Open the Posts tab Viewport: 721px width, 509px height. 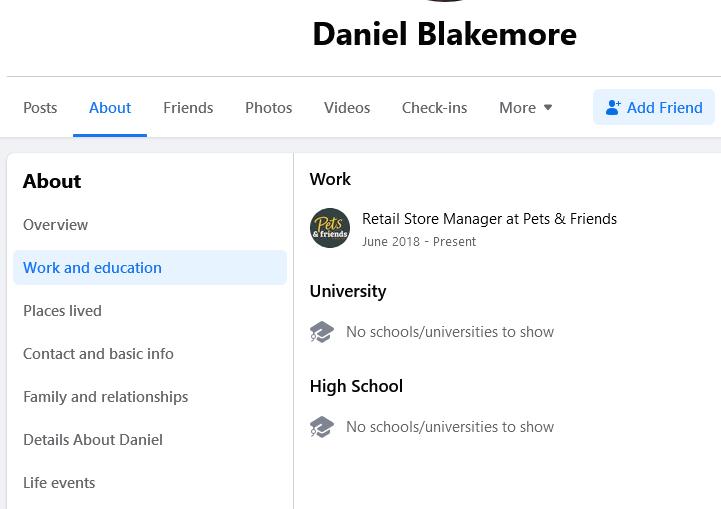pyautogui.click(x=40, y=108)
